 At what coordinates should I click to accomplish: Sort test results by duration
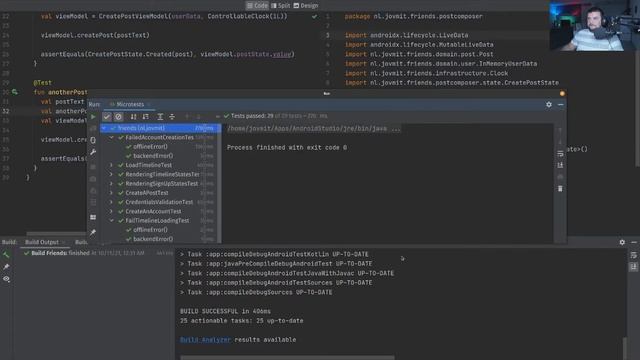[x=146, y=117]
